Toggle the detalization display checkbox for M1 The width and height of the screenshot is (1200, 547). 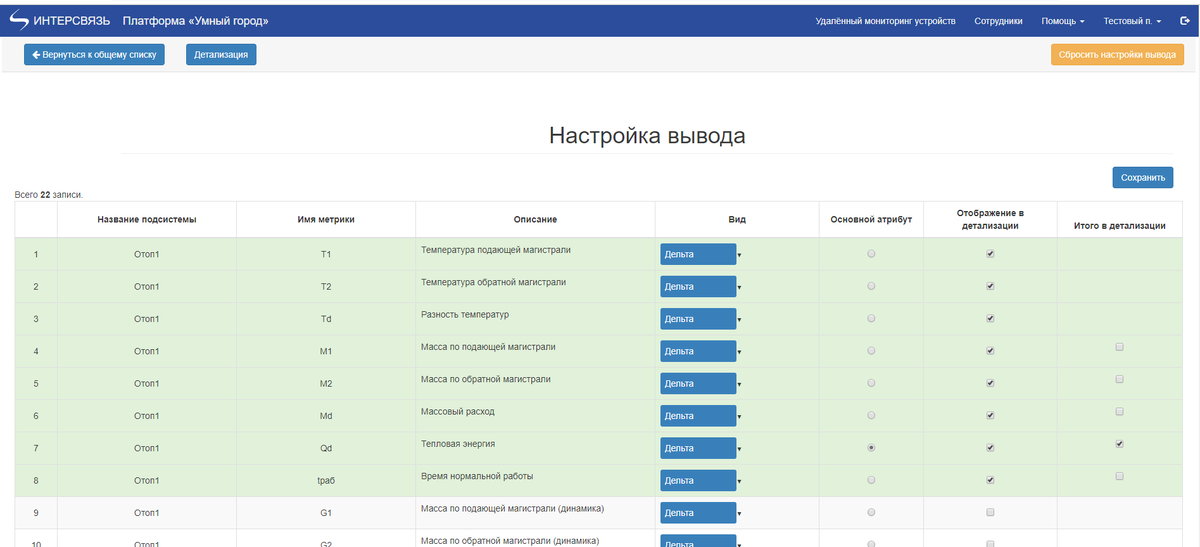[x=990, y=351]
